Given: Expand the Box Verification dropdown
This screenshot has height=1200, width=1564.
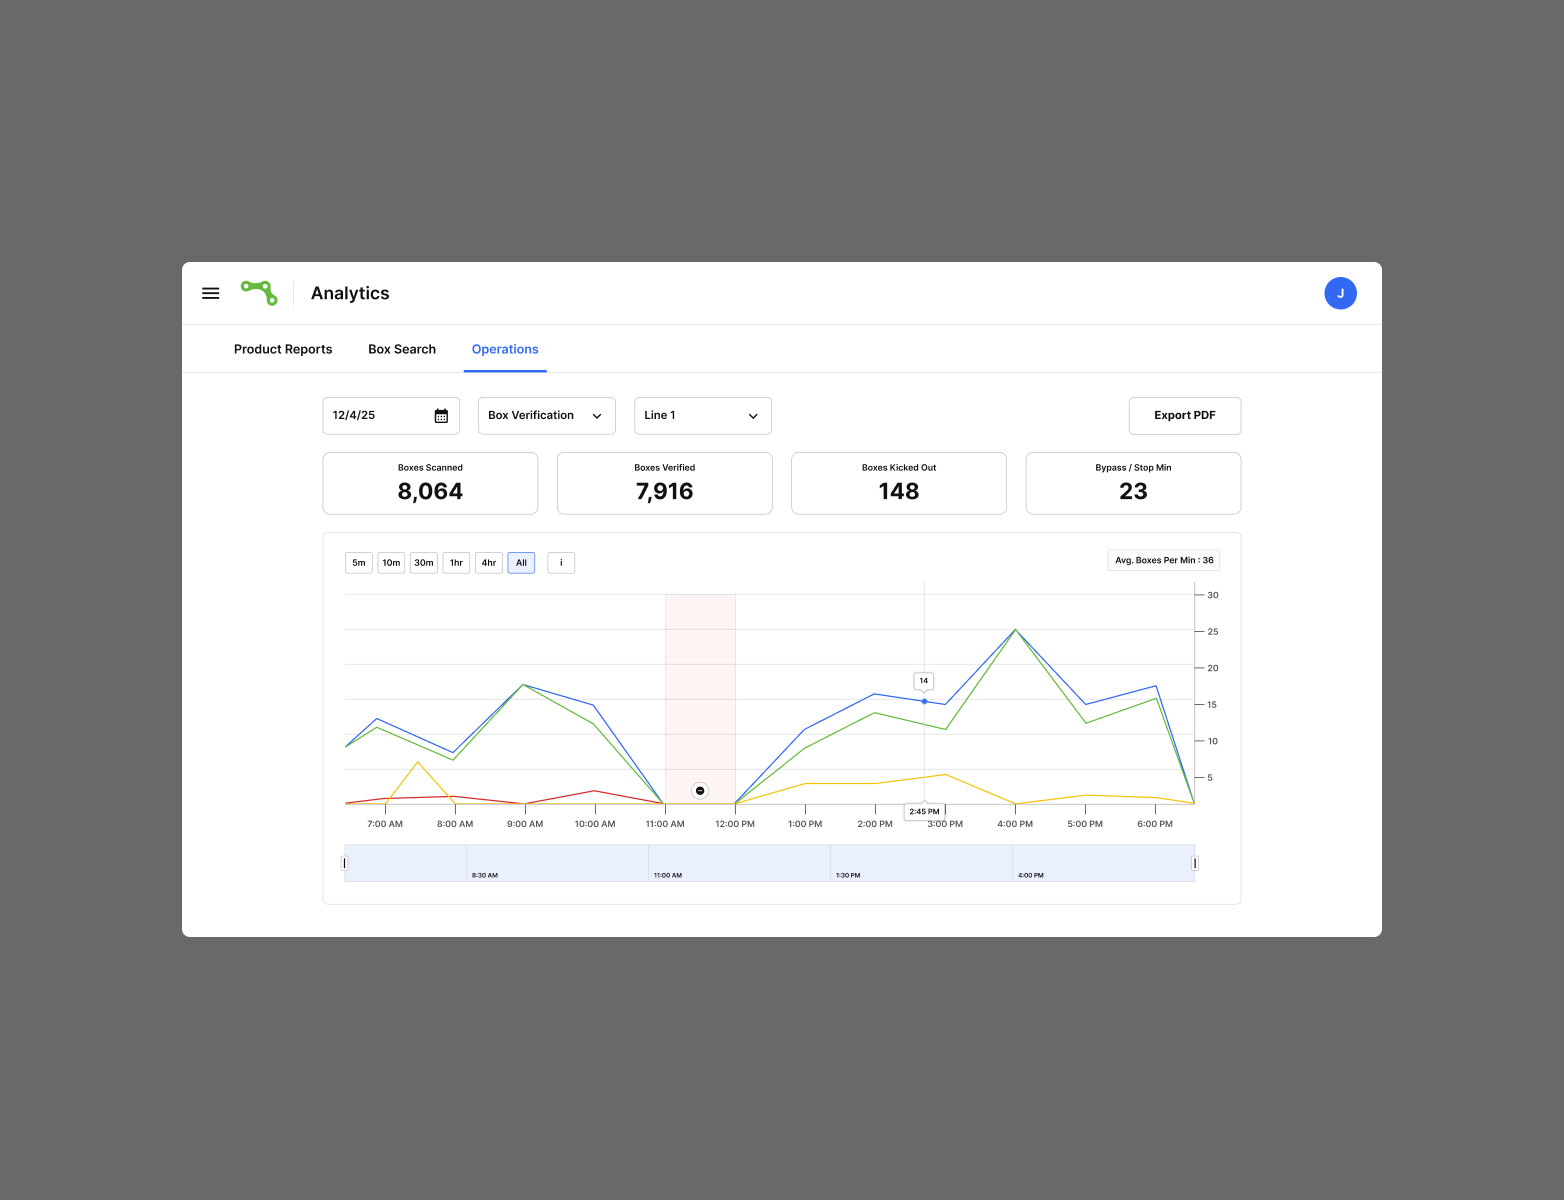Looking at the screenshot, I should (x=547, y=416).
